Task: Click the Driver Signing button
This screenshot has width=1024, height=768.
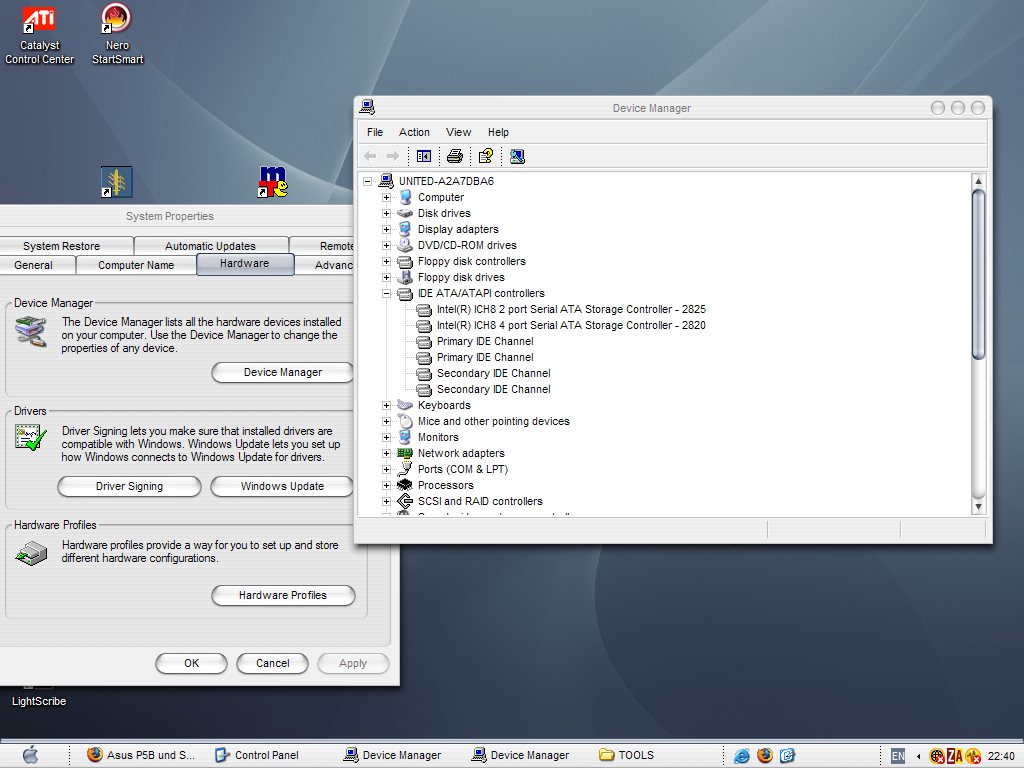Action: coord(129,487)
